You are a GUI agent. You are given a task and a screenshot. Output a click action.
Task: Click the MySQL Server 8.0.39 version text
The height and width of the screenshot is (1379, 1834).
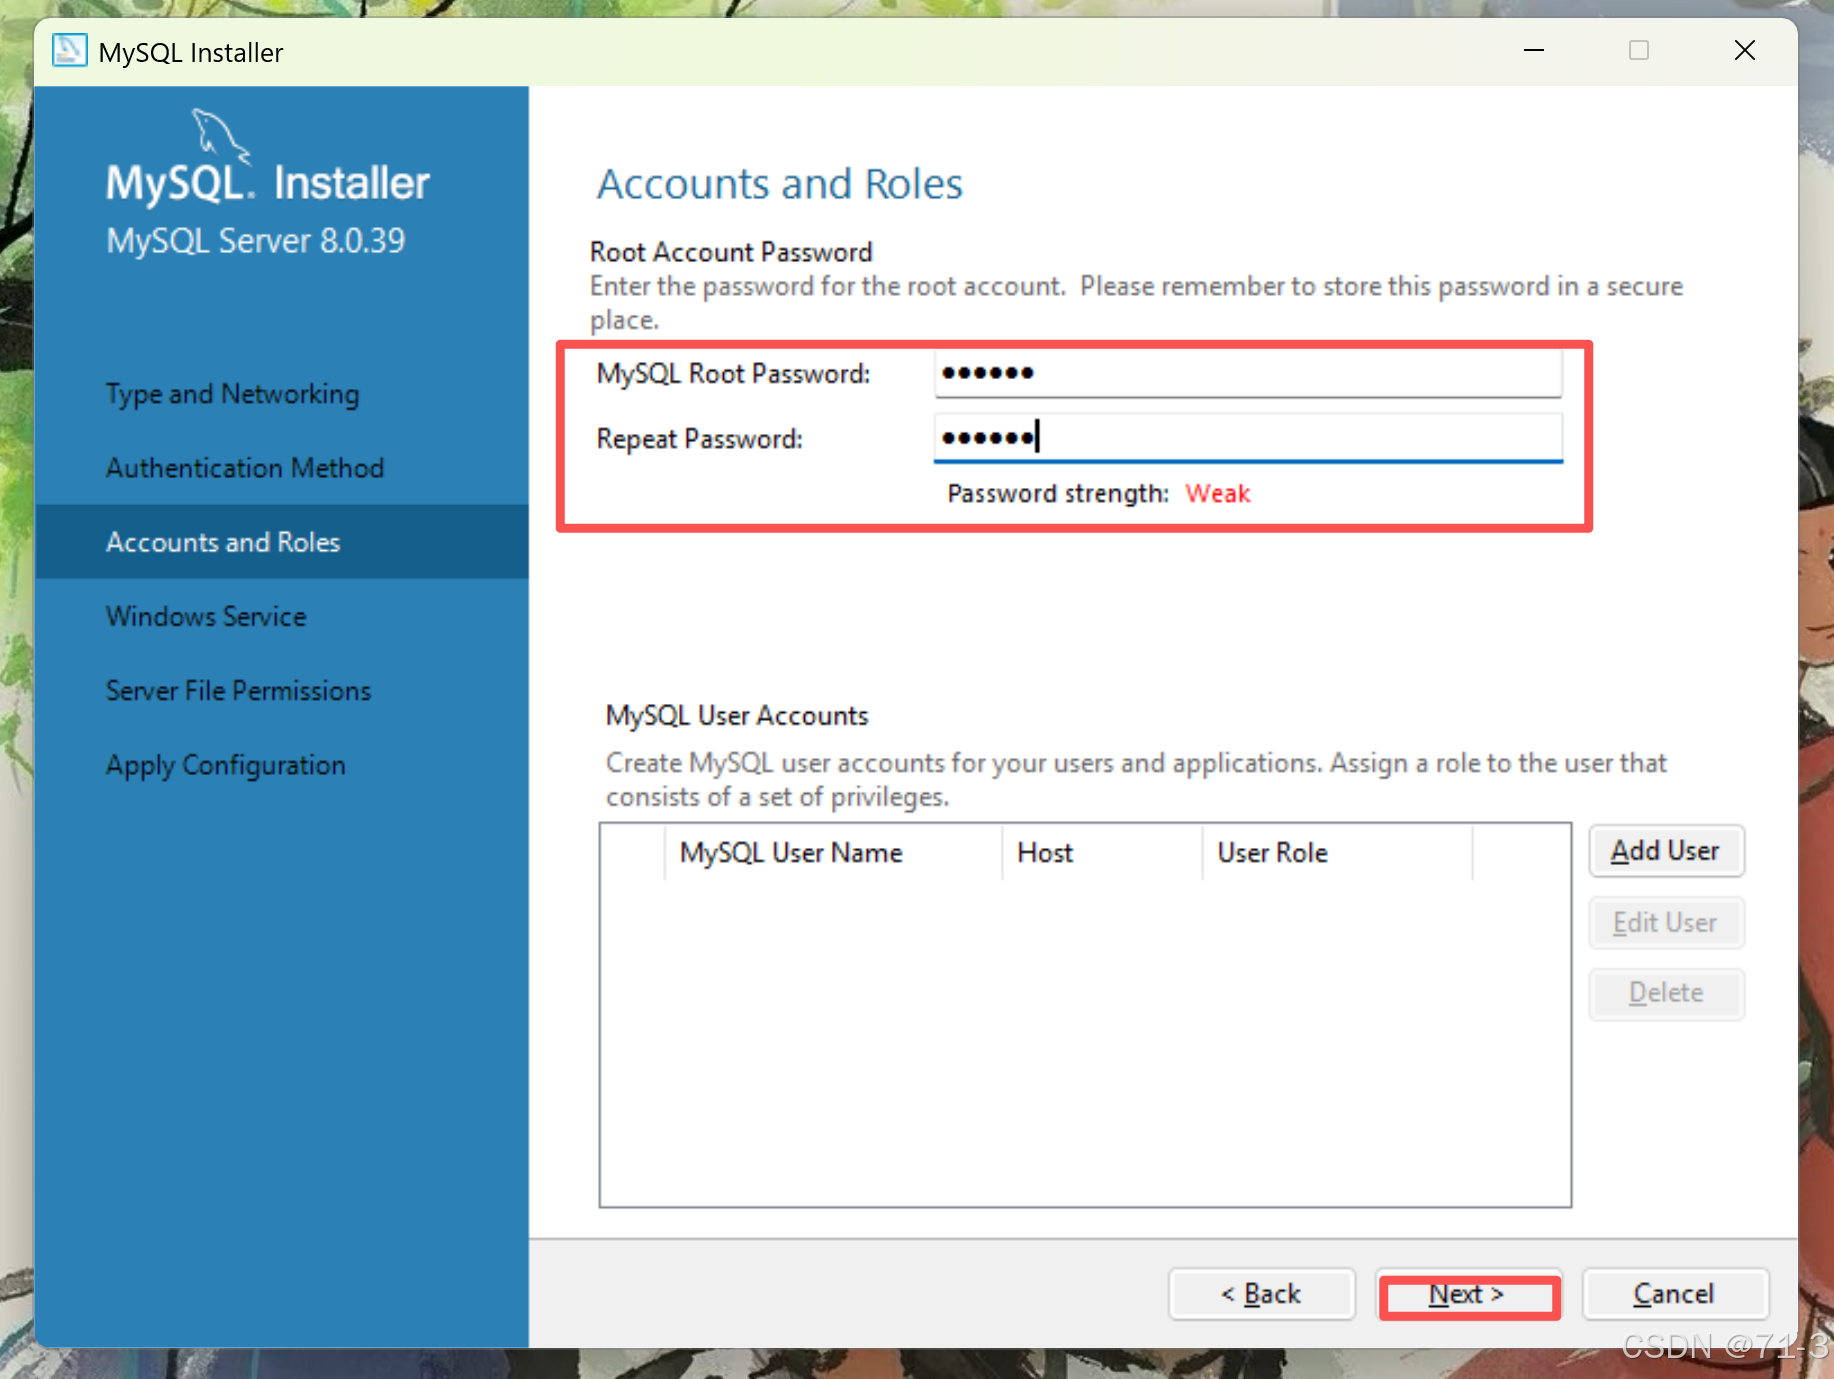256,241
